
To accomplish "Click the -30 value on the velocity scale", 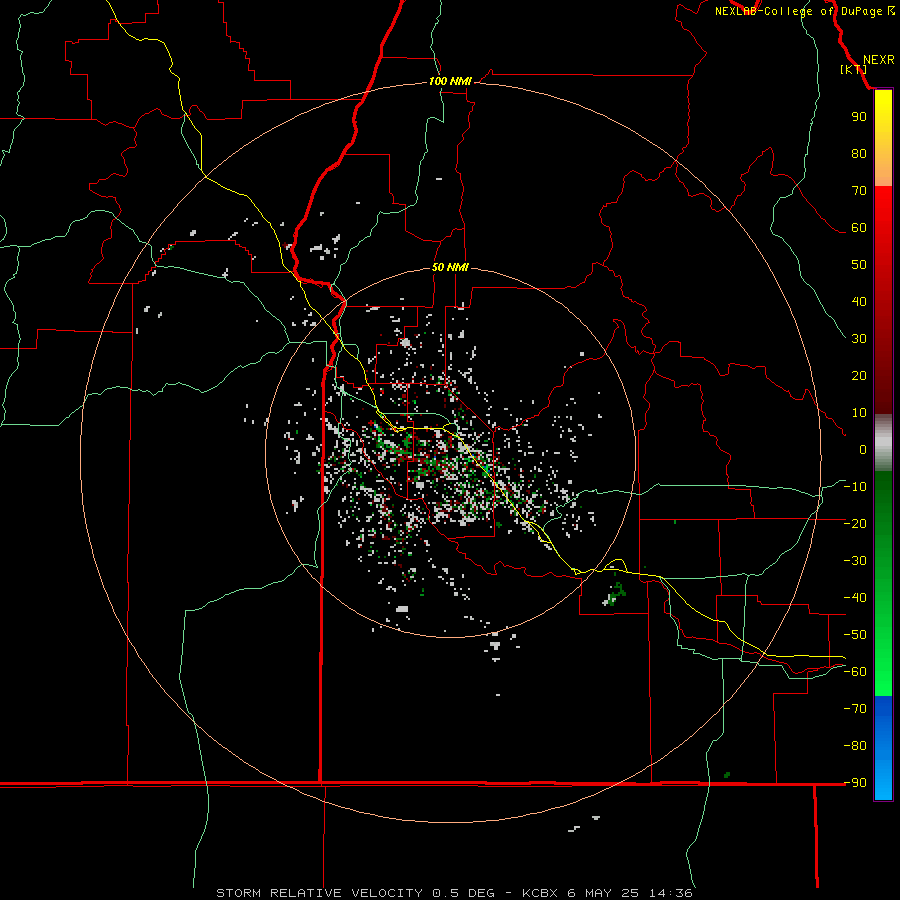I will [x=855, y=561].
